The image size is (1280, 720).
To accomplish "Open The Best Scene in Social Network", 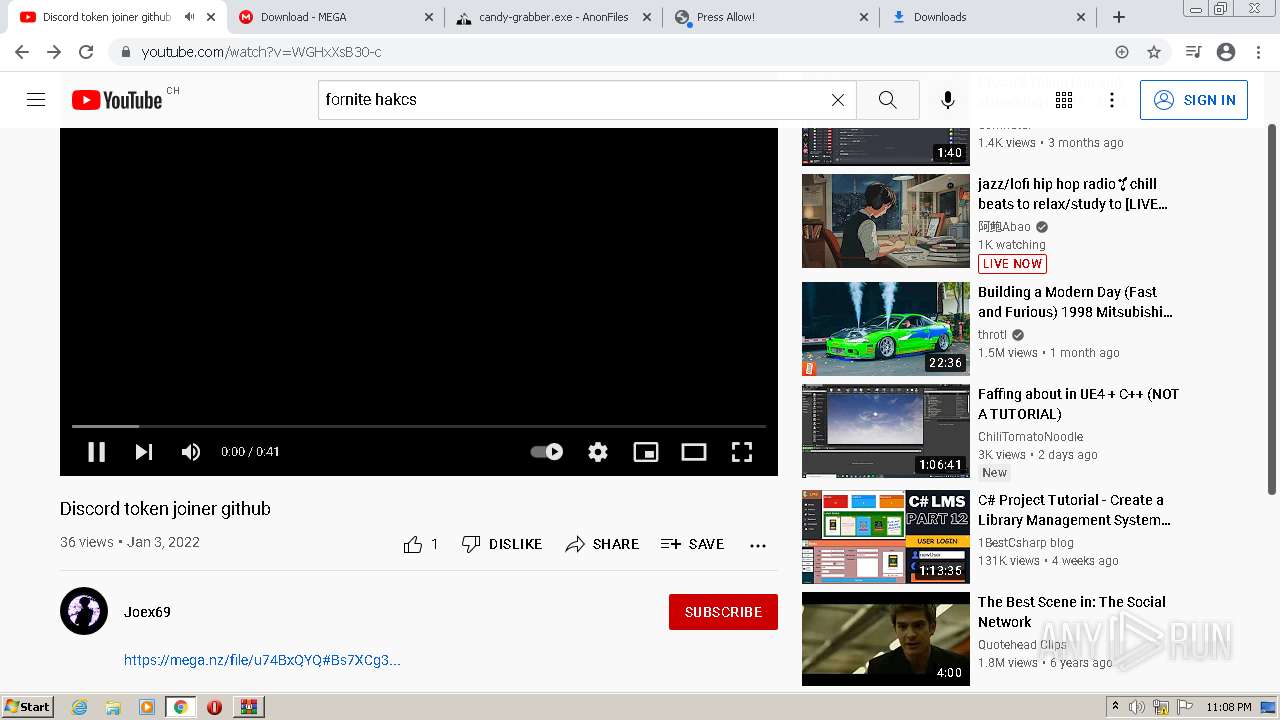I will coord(1071,612).
